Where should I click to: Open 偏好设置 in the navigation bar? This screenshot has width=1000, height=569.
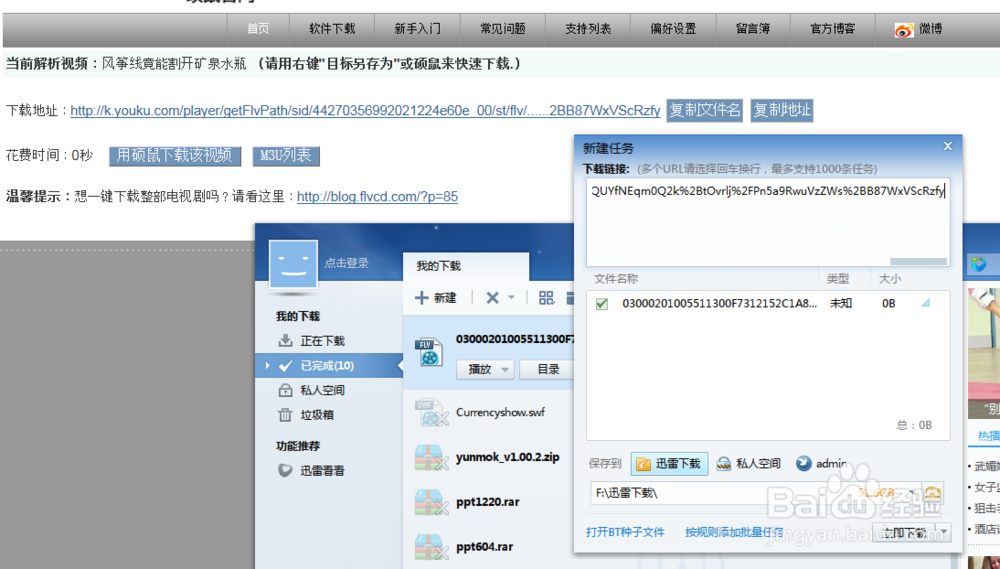tap(673, 29)
